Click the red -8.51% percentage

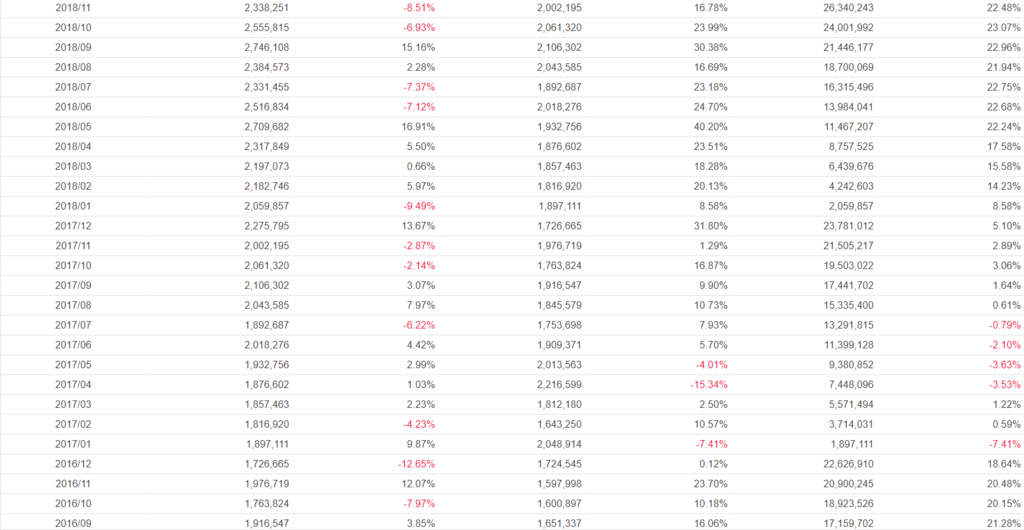click(418, 7)
